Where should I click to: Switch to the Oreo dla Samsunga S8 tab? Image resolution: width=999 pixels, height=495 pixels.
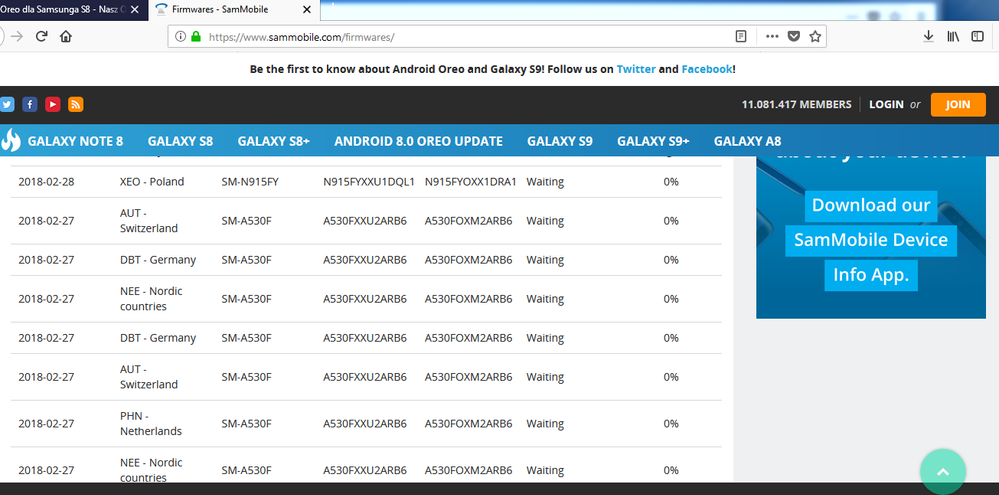click(x=65, y=9)
